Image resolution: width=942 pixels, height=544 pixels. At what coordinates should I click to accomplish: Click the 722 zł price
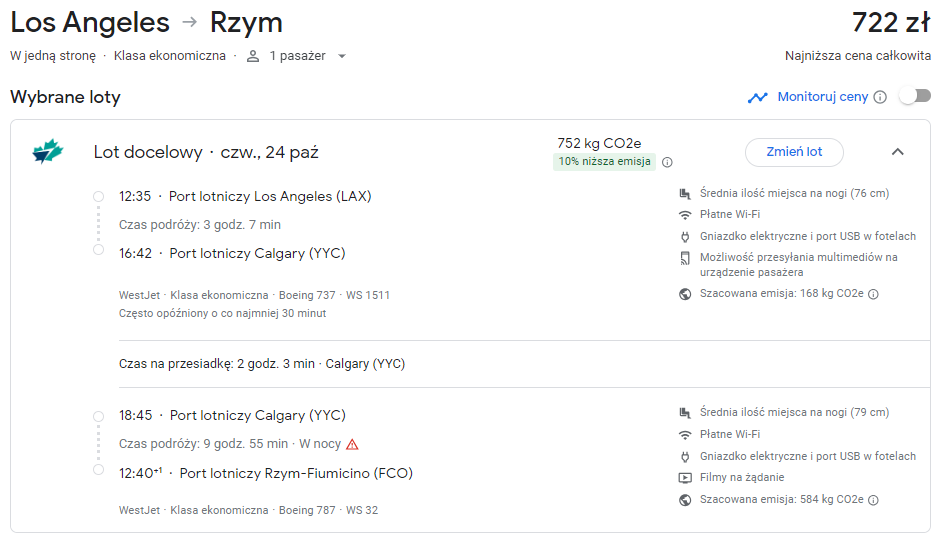891,23
